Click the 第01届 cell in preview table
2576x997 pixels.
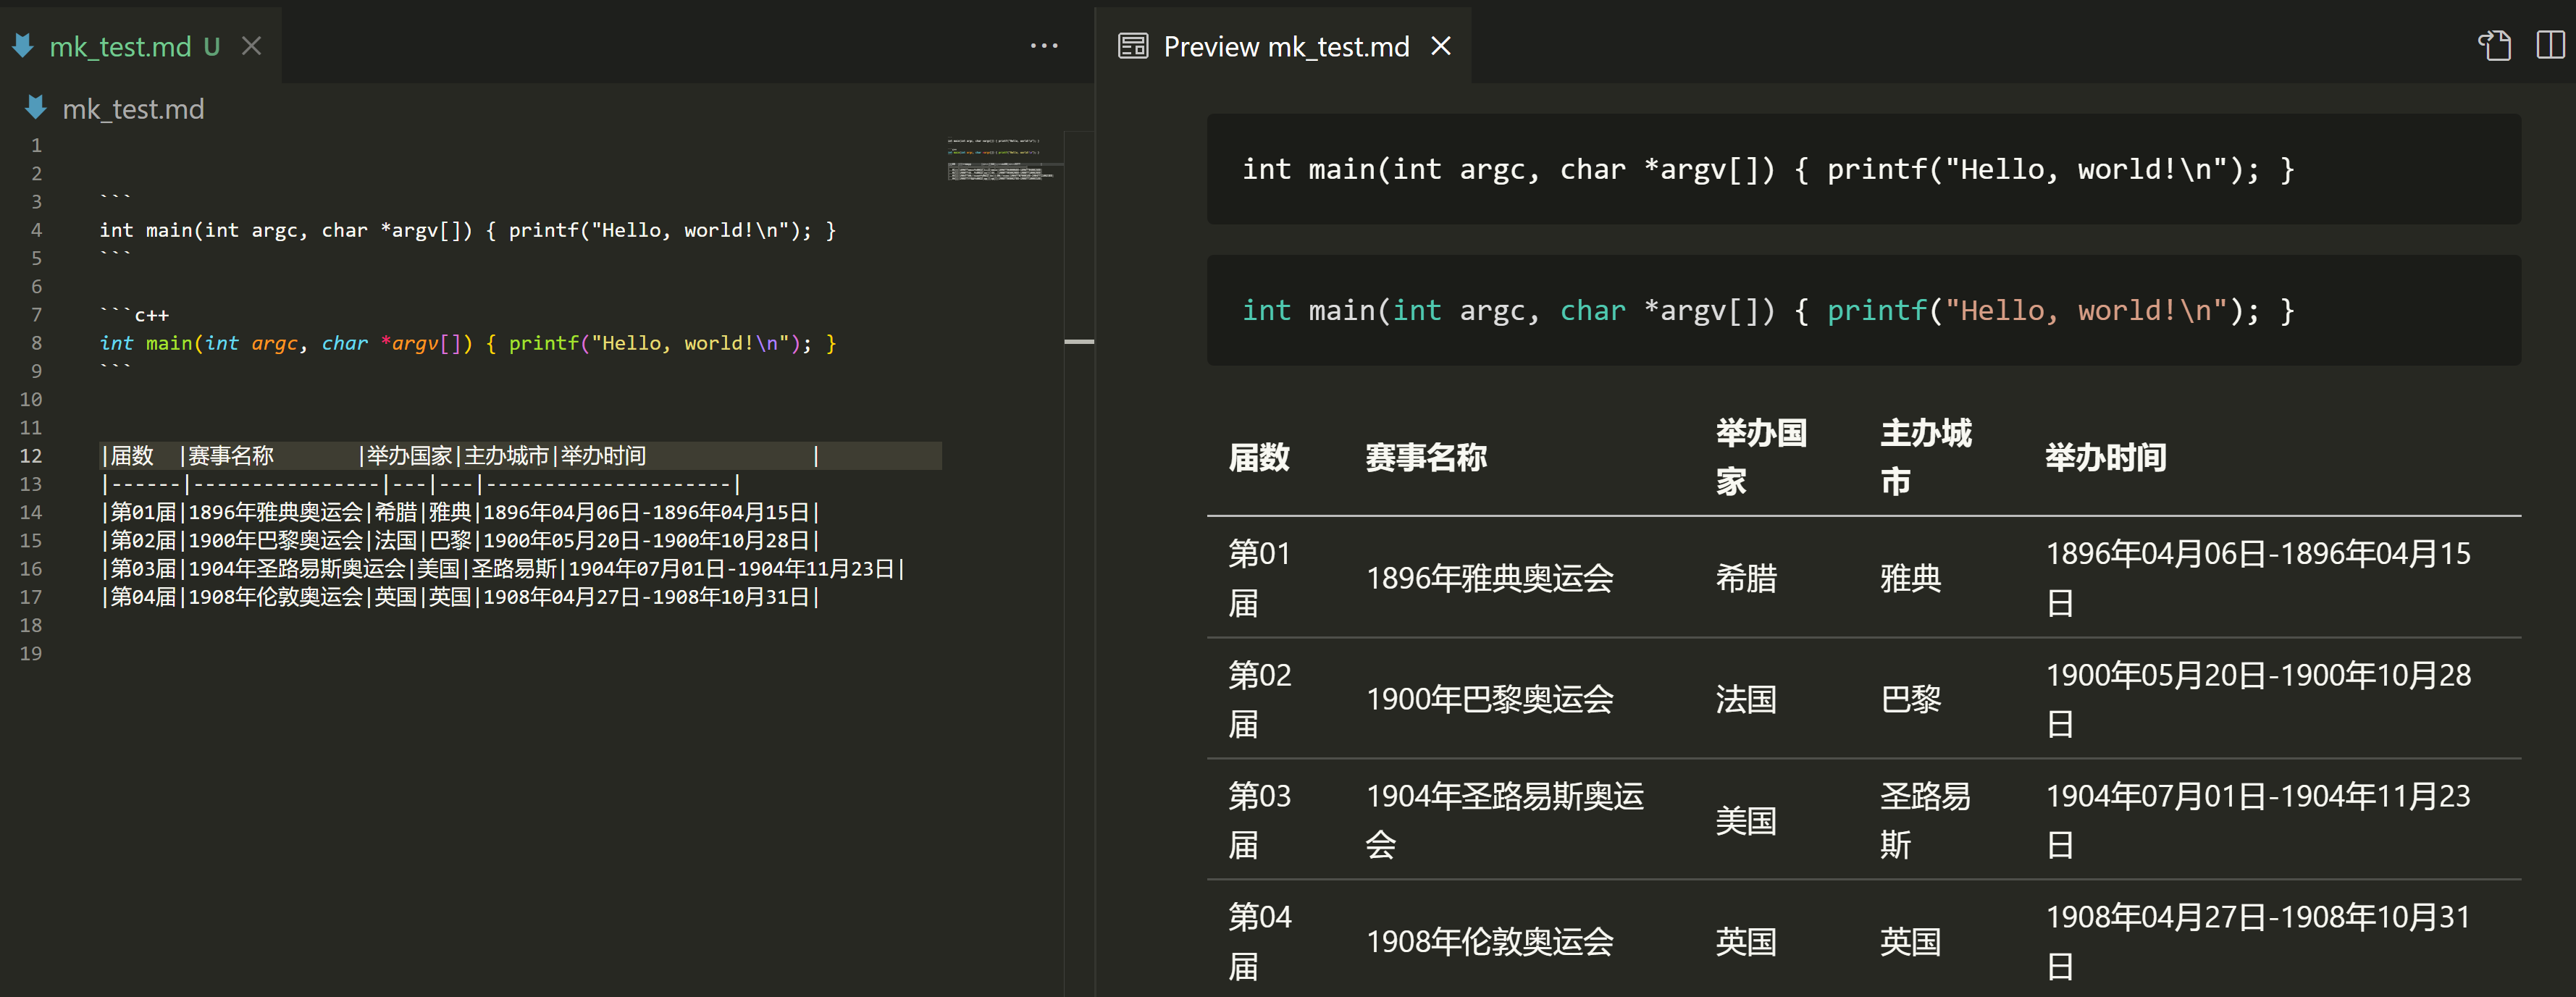(1259, 578)
